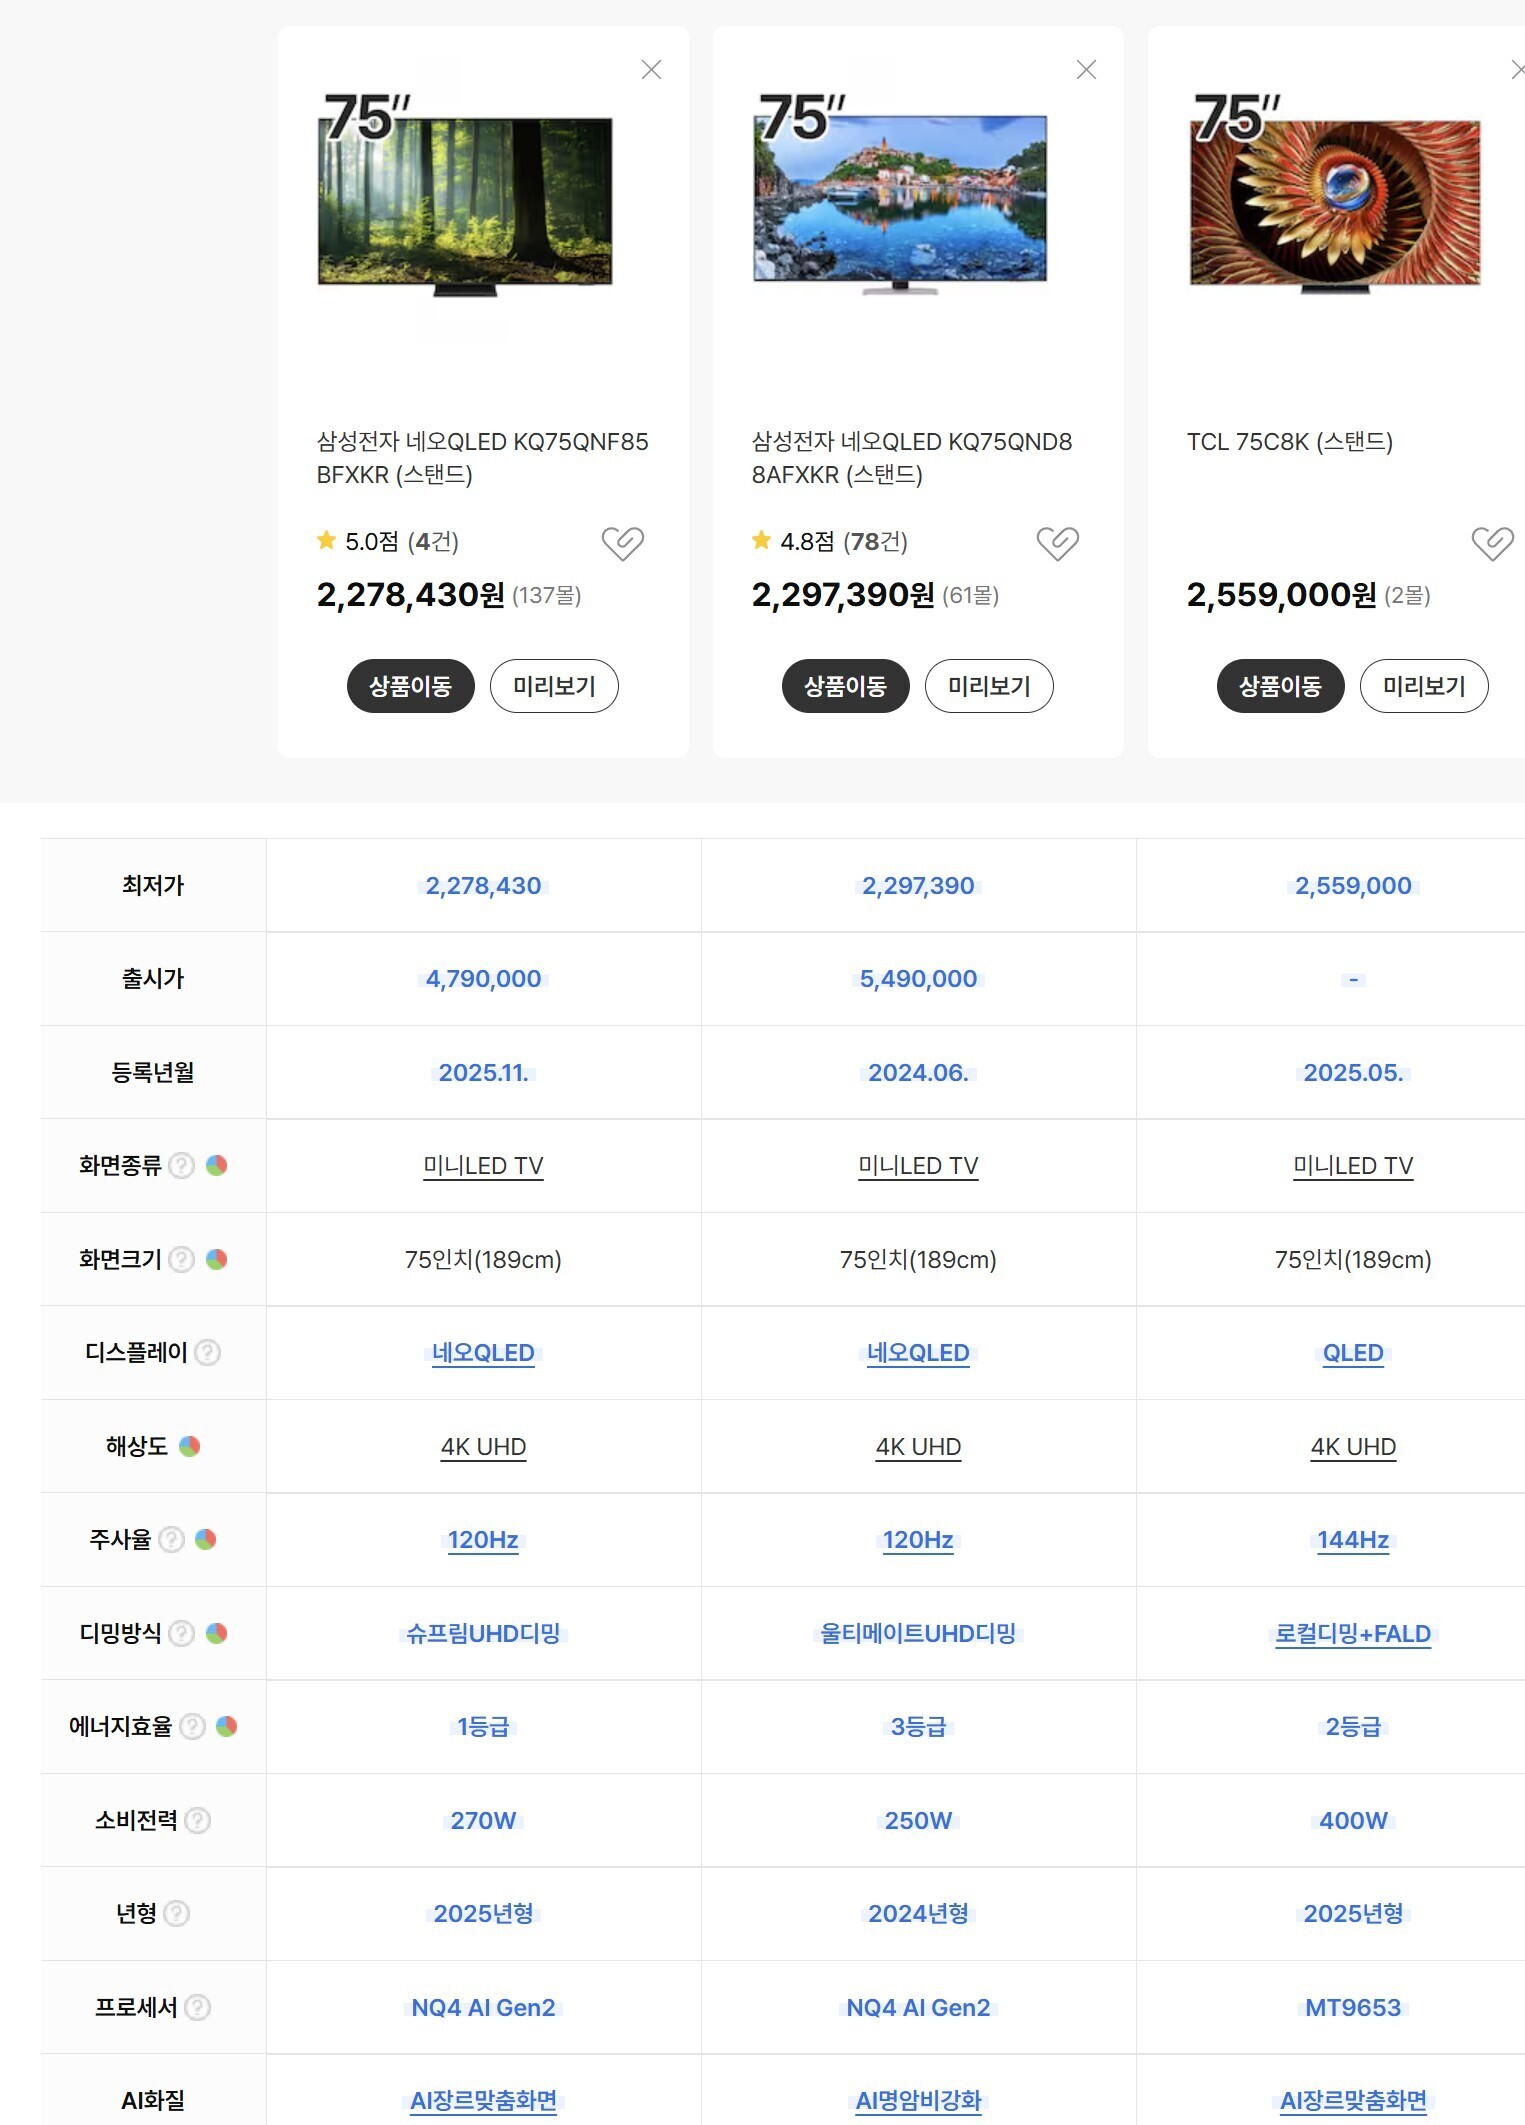View 5.0점 (4건) reviews for QNF85
Viewport: 1525px width, 2125px height.
click(x=388, y=542)
